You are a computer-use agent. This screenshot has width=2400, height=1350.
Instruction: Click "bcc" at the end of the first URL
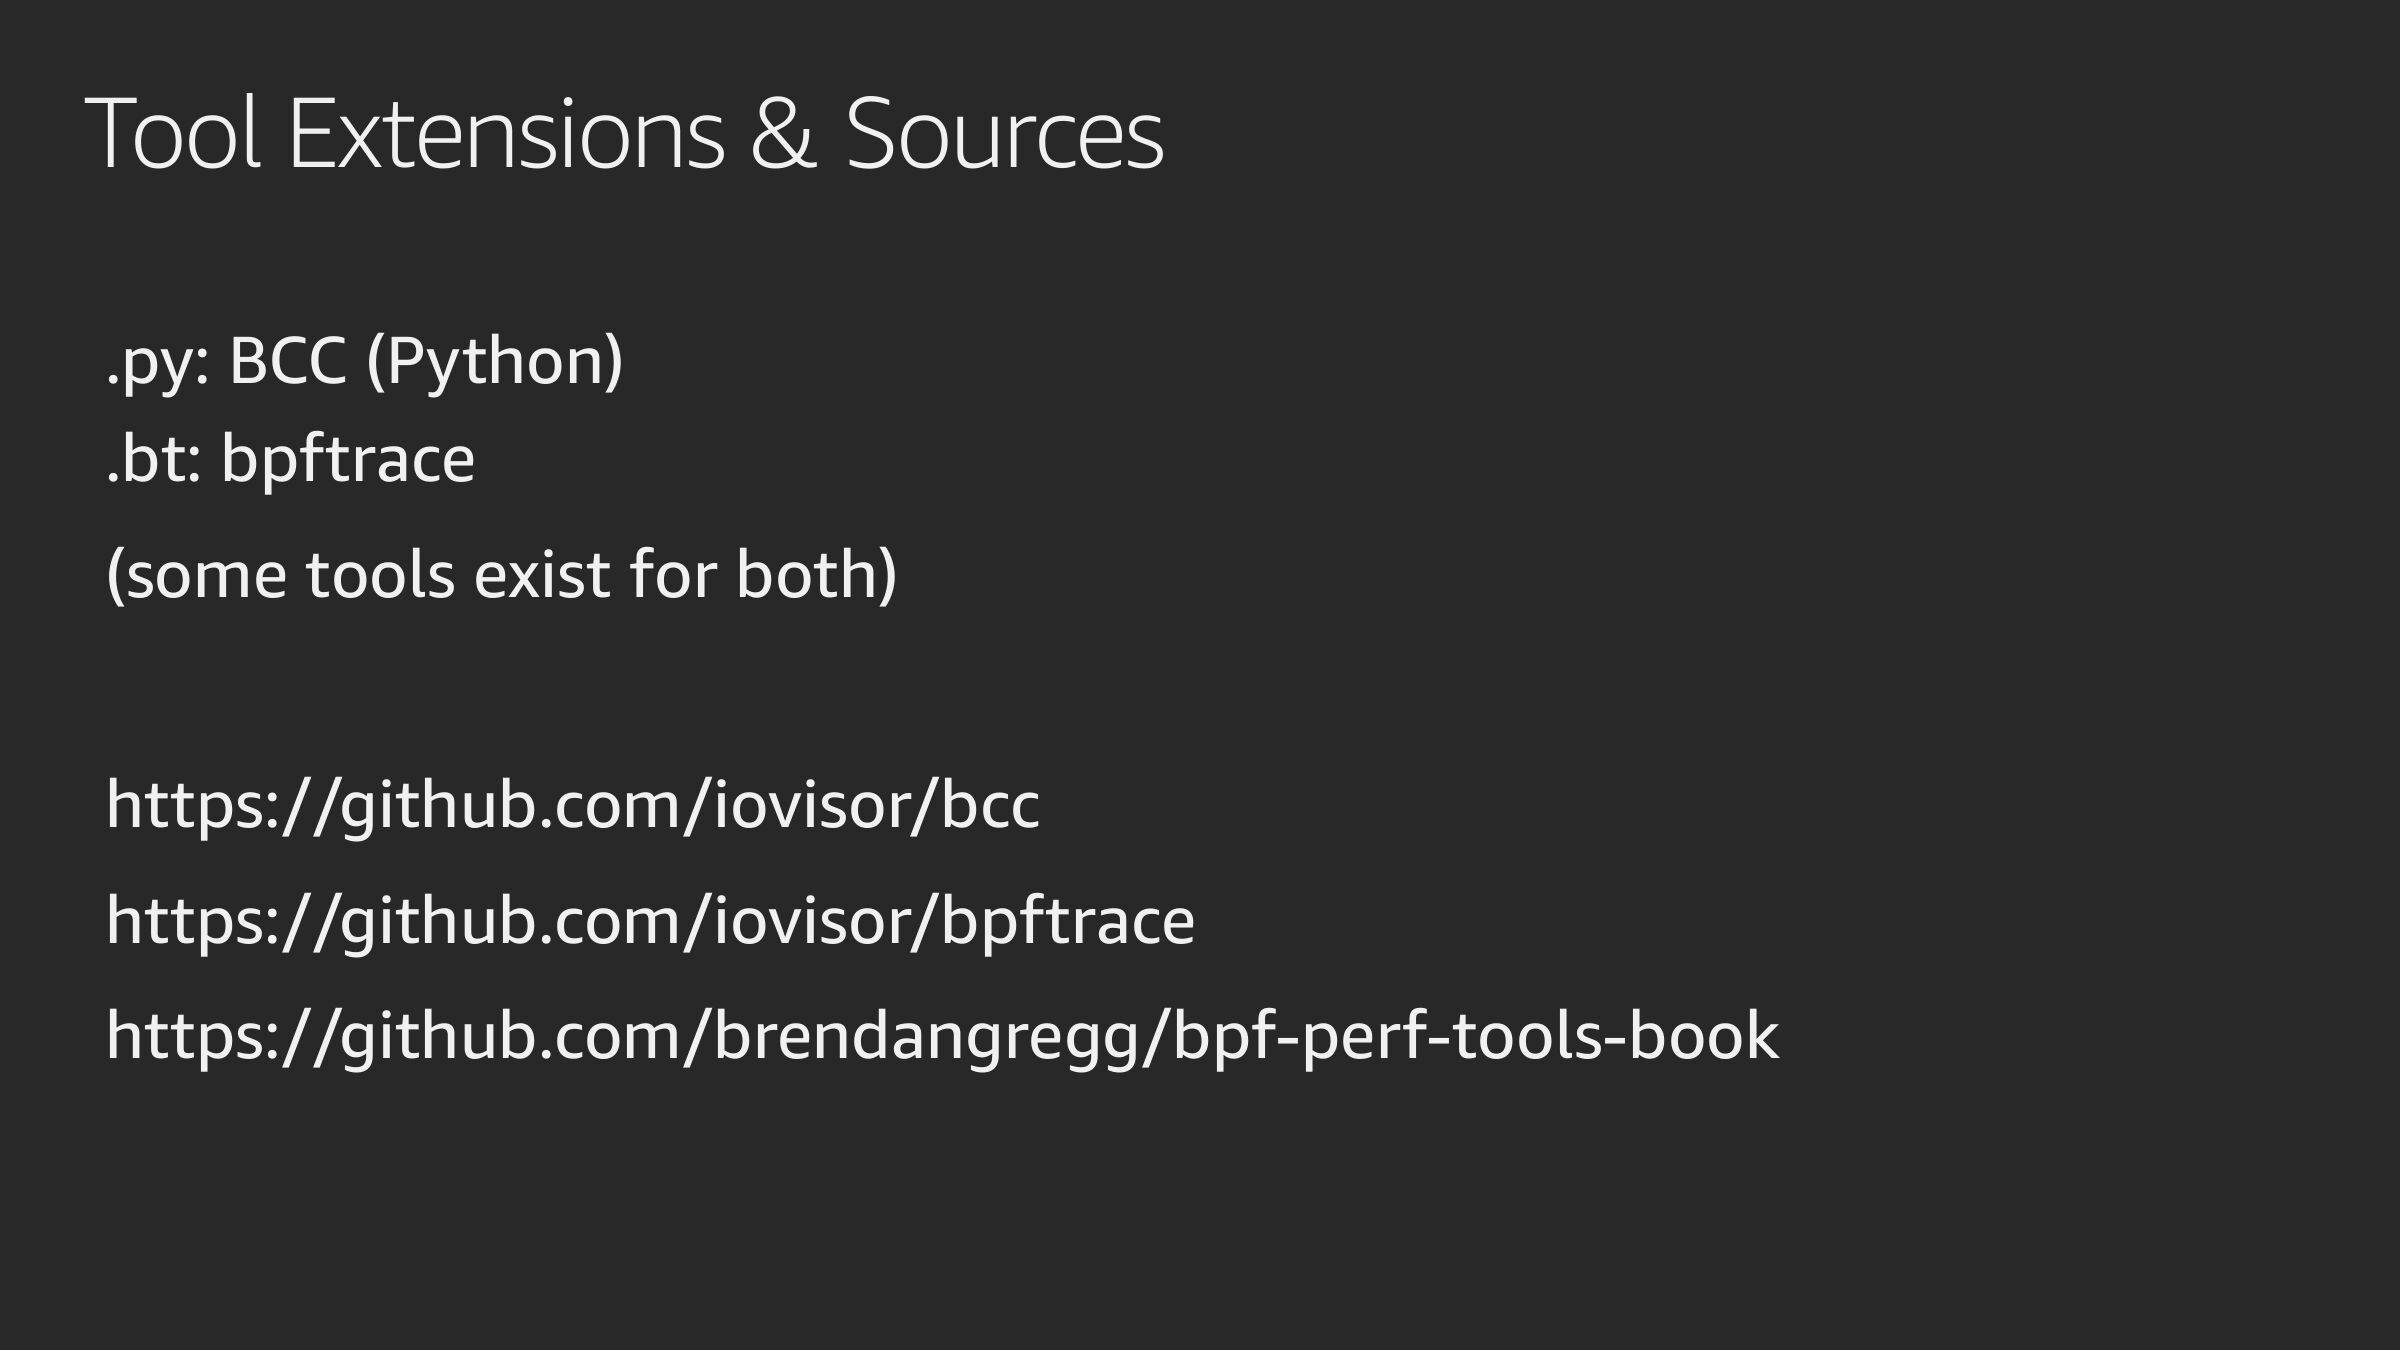(x=990, y=806)
